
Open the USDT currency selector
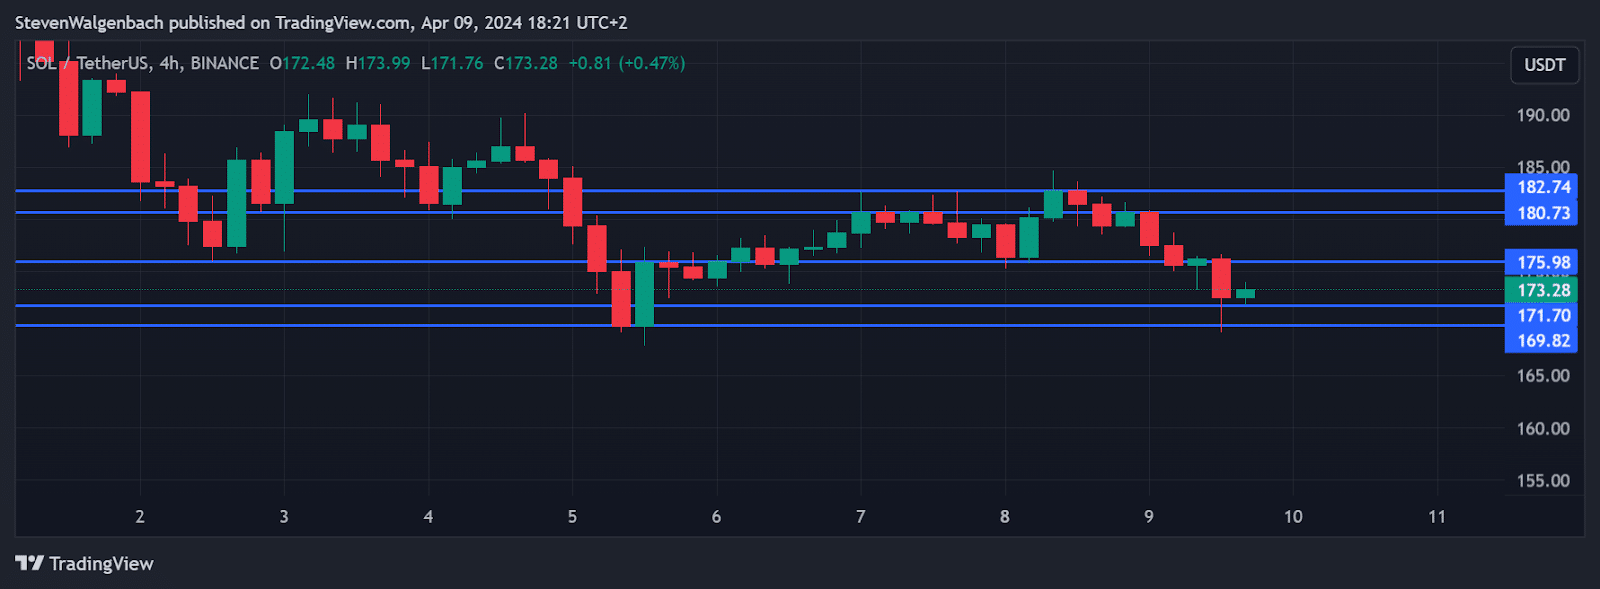(x=1544, y=65)
